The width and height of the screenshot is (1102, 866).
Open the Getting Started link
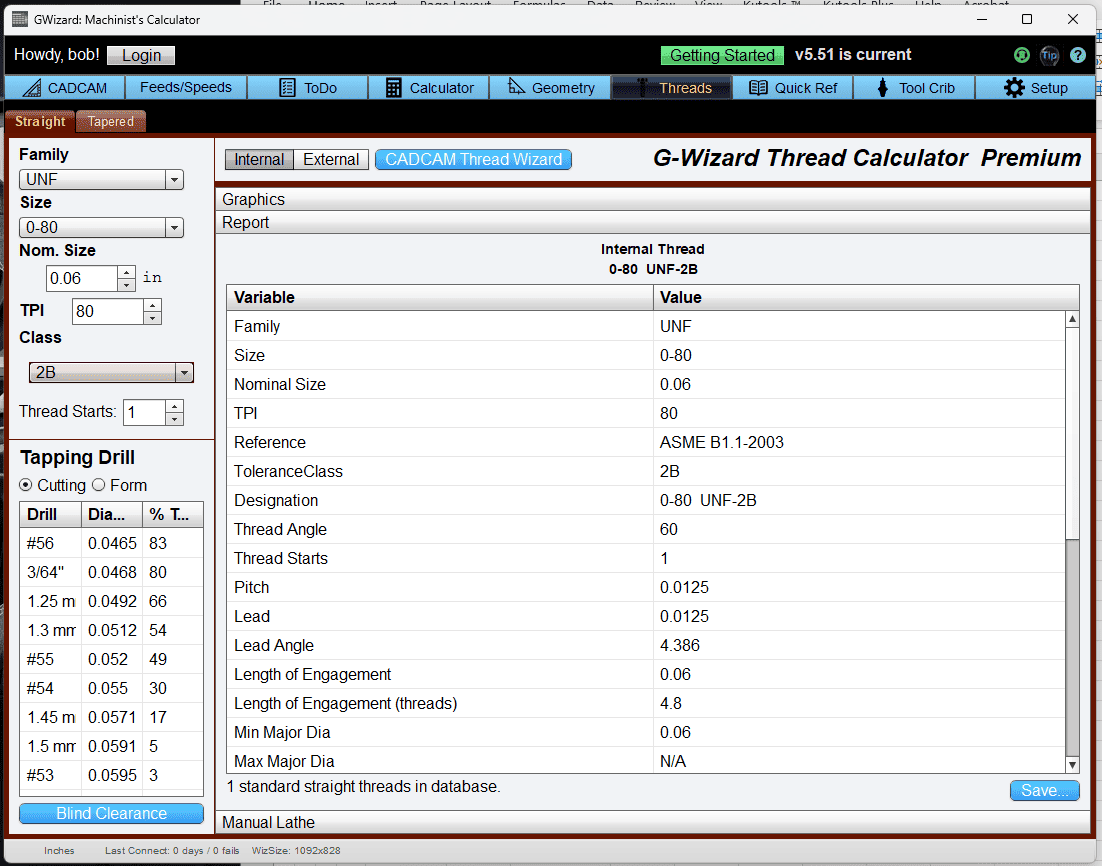(722, 55)
